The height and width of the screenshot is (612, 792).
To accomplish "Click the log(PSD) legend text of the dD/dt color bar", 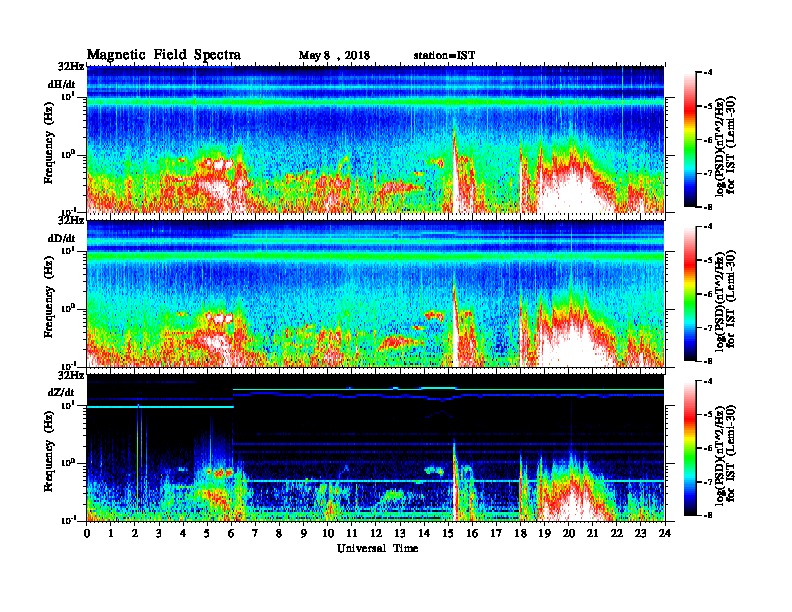I will click(725, 299).
